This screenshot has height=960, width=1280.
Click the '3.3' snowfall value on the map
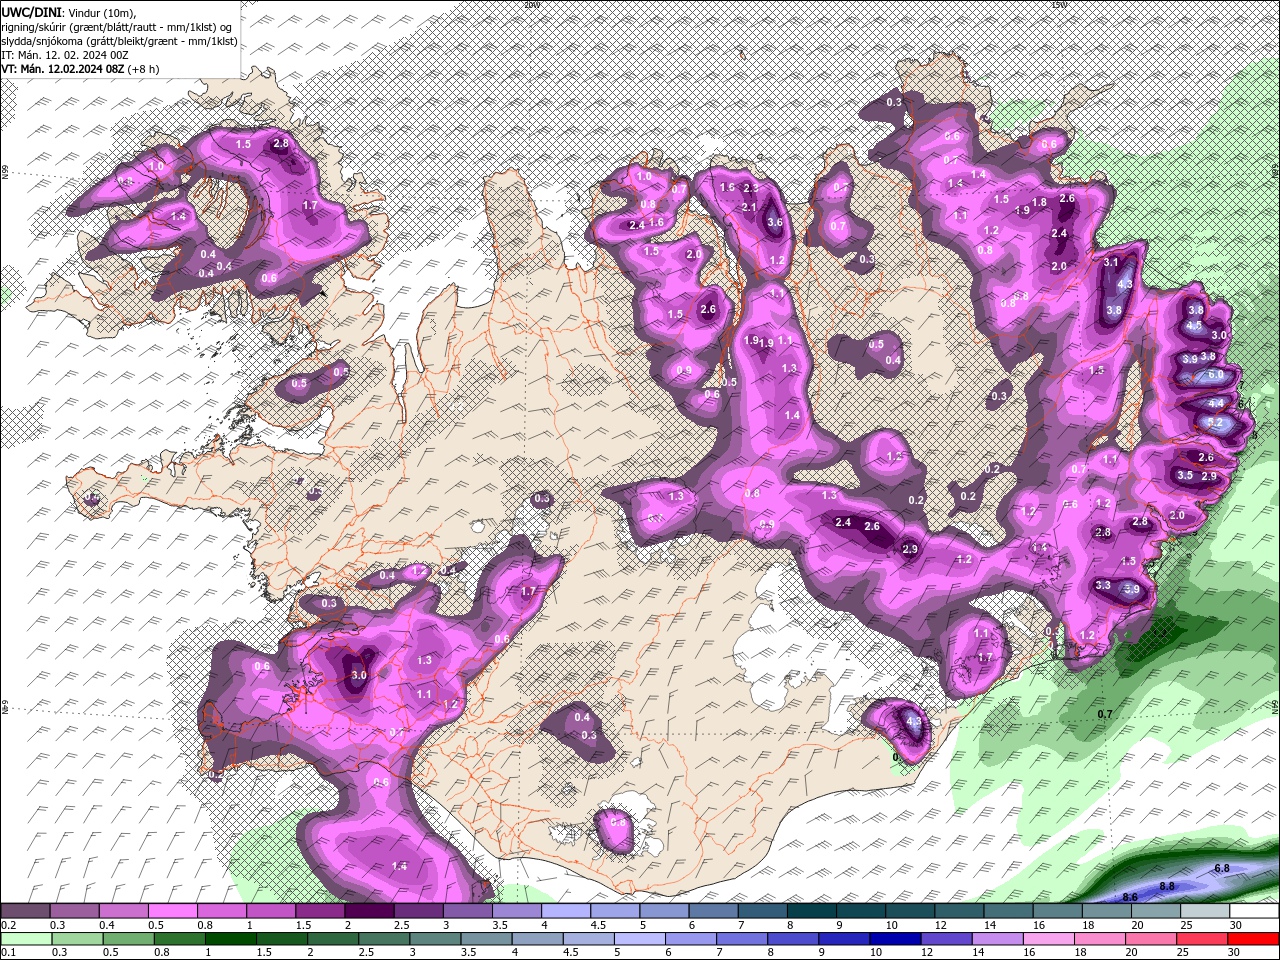pos(1103,585)
